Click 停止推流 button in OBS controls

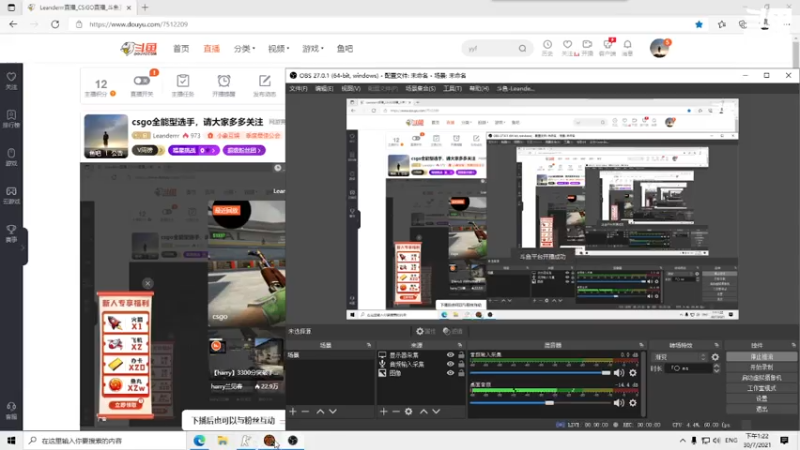[x=761, y=357]
